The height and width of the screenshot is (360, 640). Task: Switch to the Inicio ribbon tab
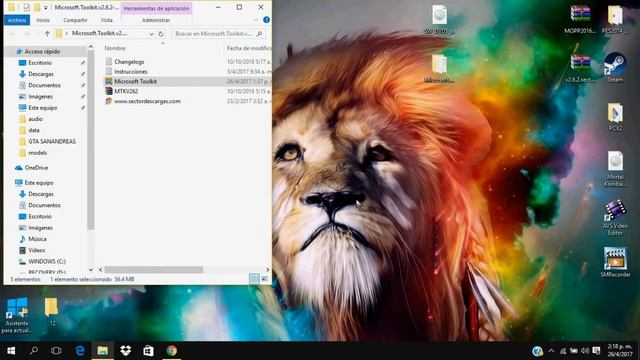tap(43, 20)
